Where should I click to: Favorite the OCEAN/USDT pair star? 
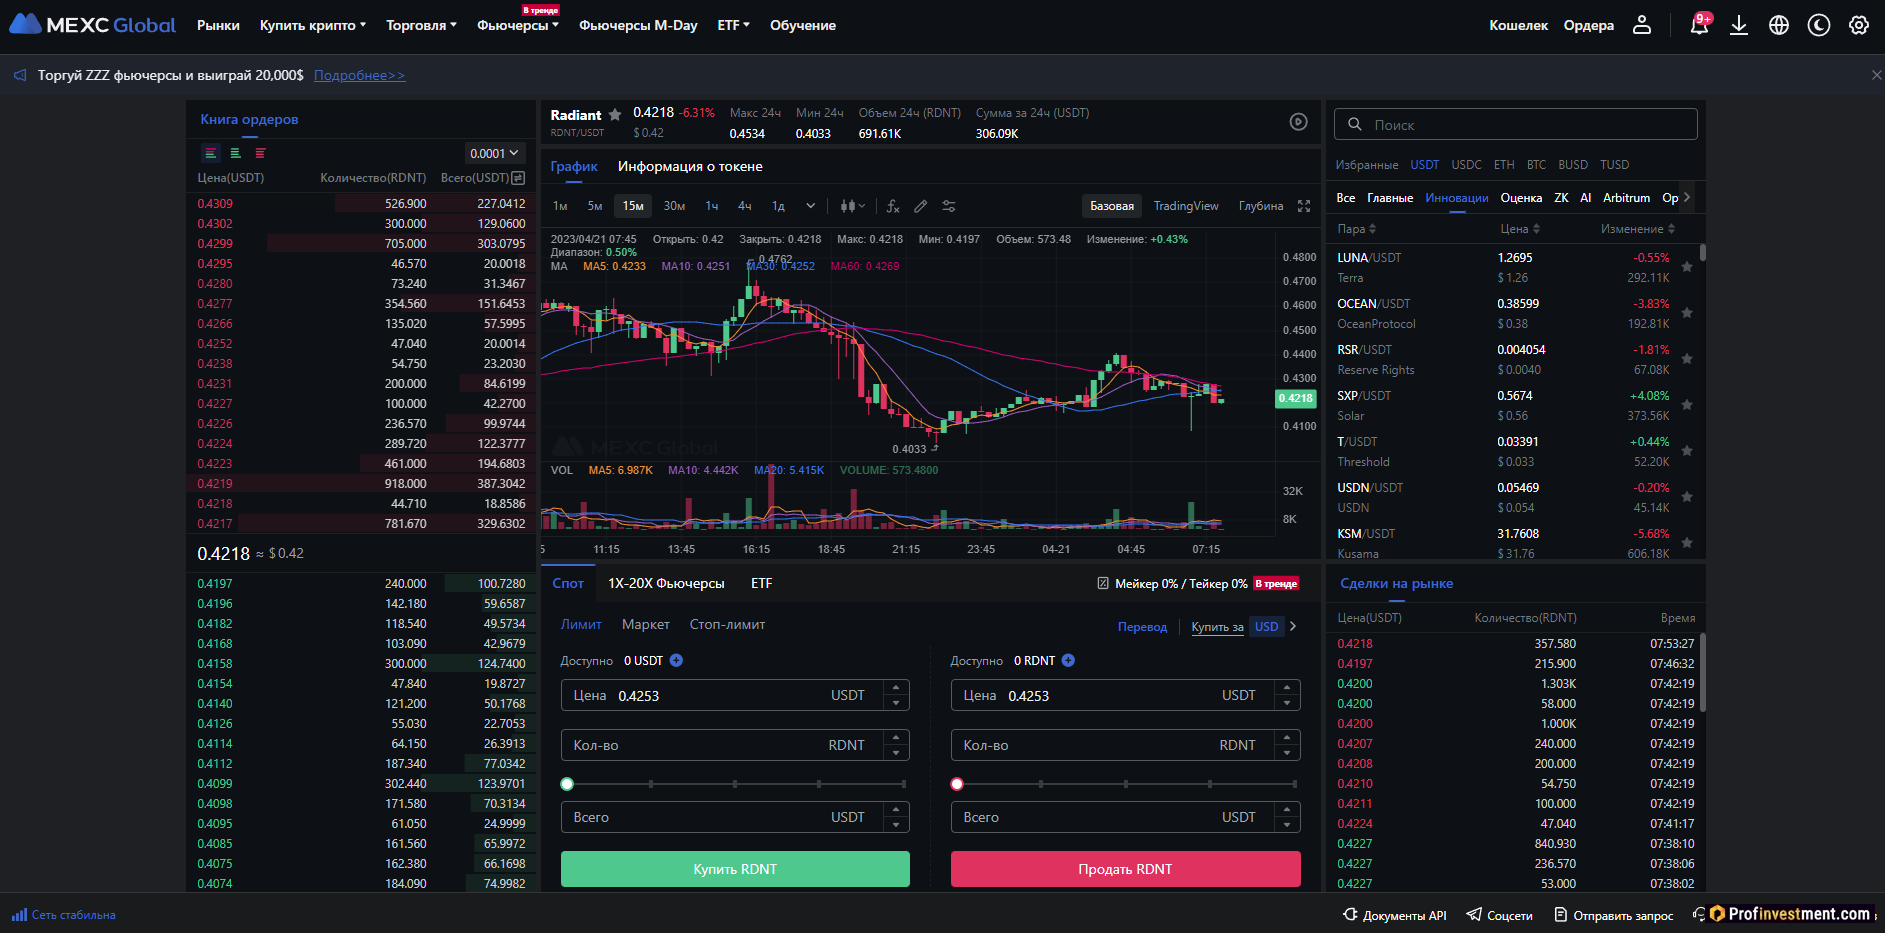coord(1687,313)
